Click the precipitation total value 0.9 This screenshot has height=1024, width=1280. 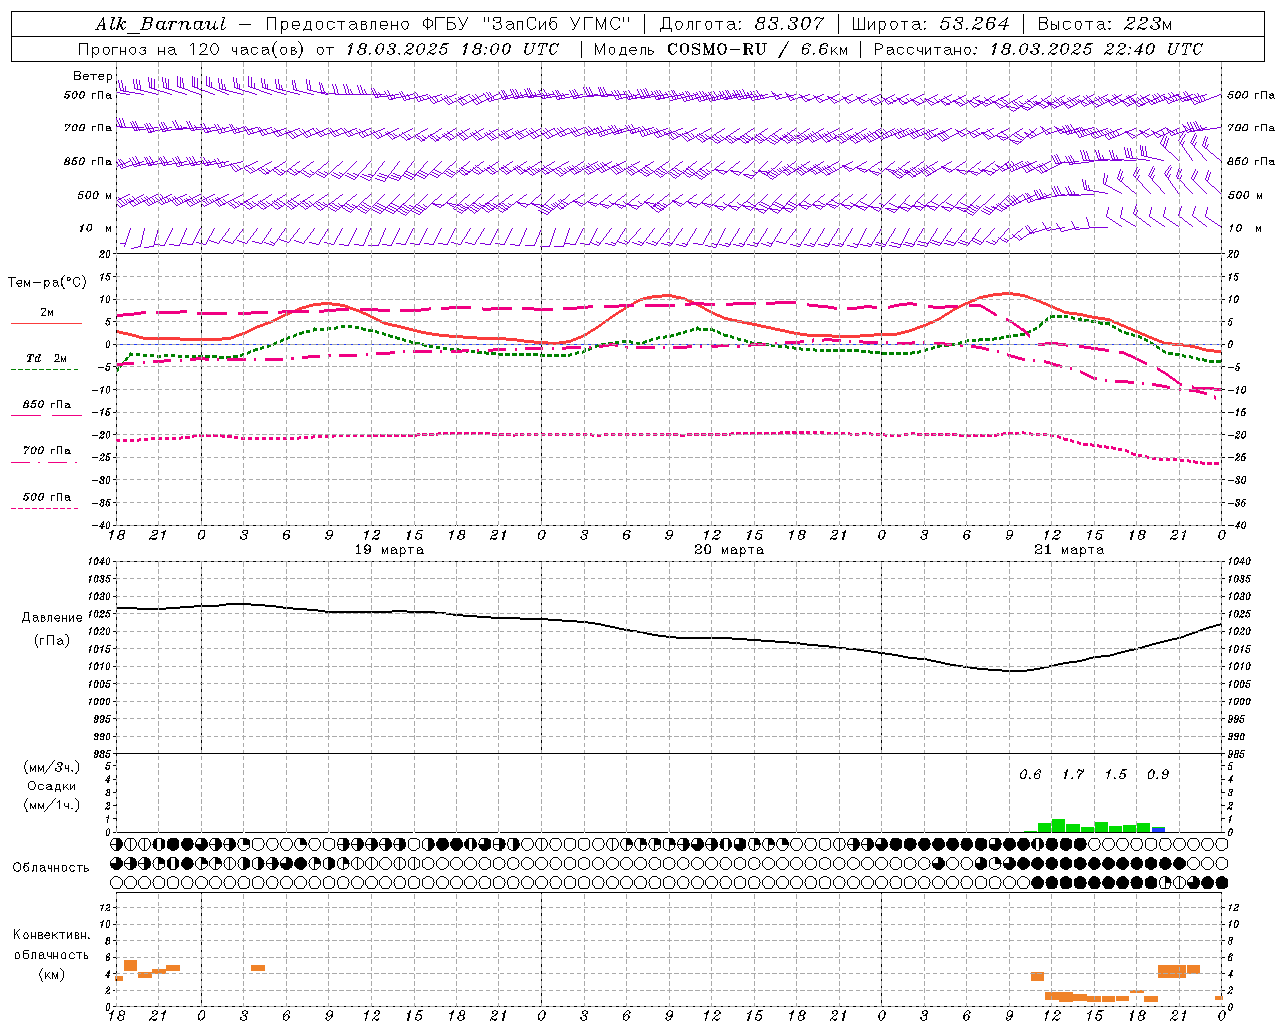pos(1158,774)
